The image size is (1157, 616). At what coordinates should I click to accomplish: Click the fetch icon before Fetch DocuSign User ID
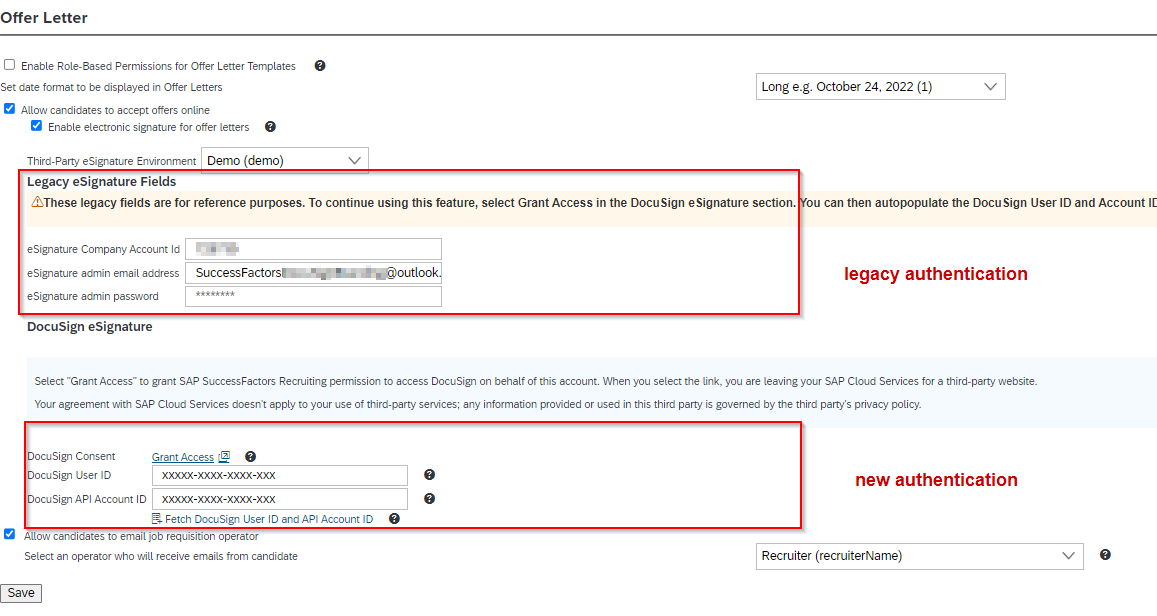[x=156, y=519]
